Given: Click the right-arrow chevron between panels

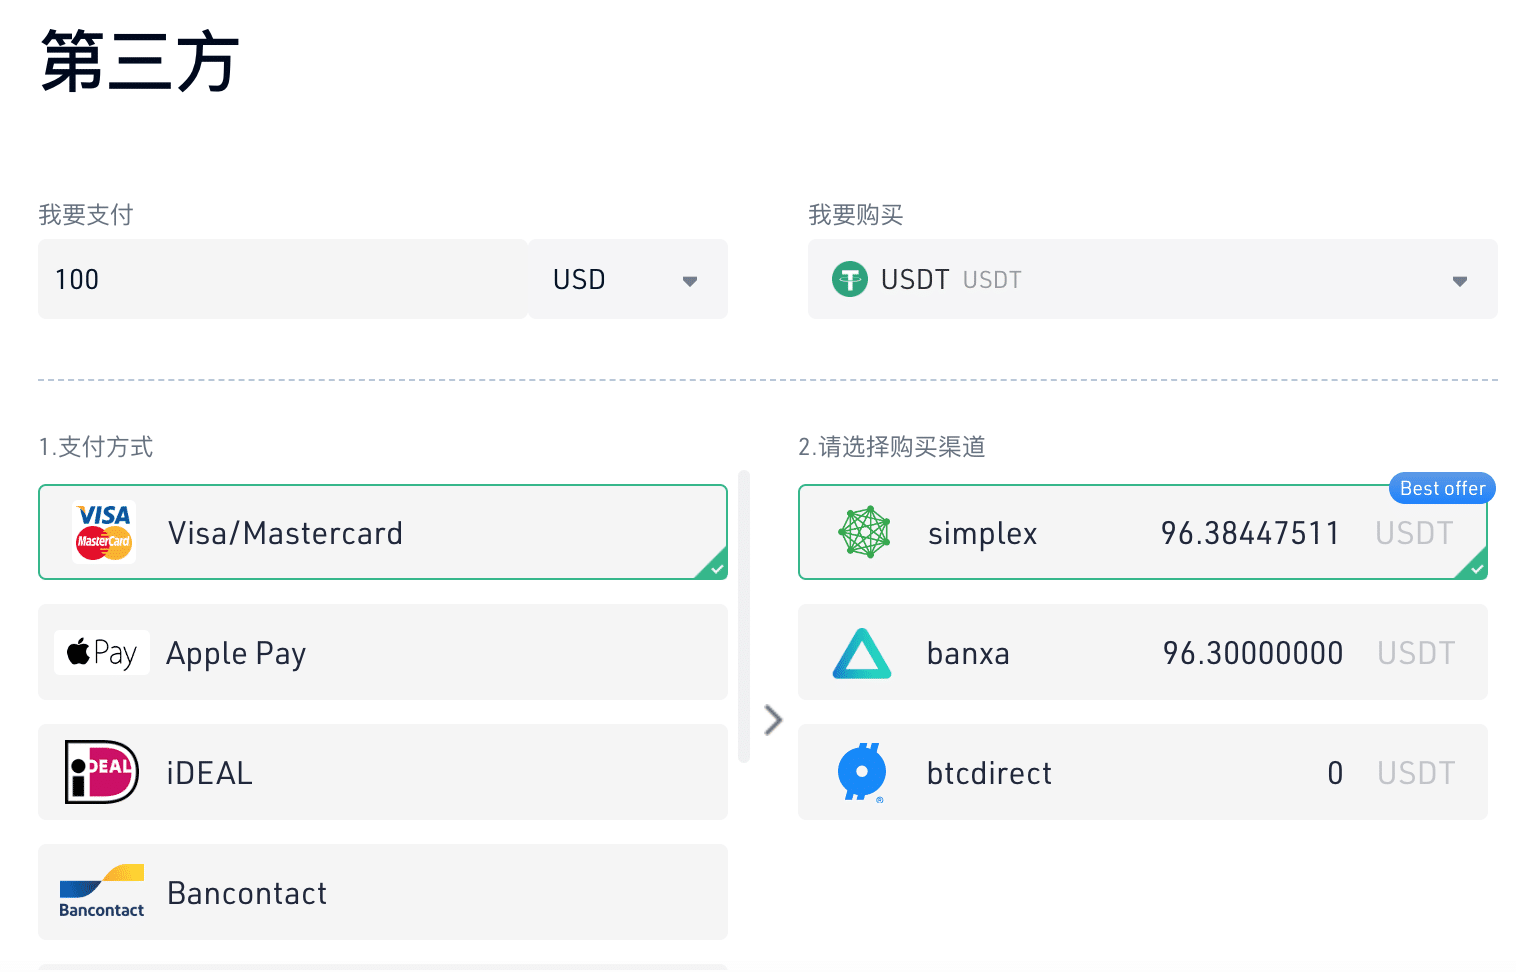Looking at the screenshot, I should coord(772,719).
